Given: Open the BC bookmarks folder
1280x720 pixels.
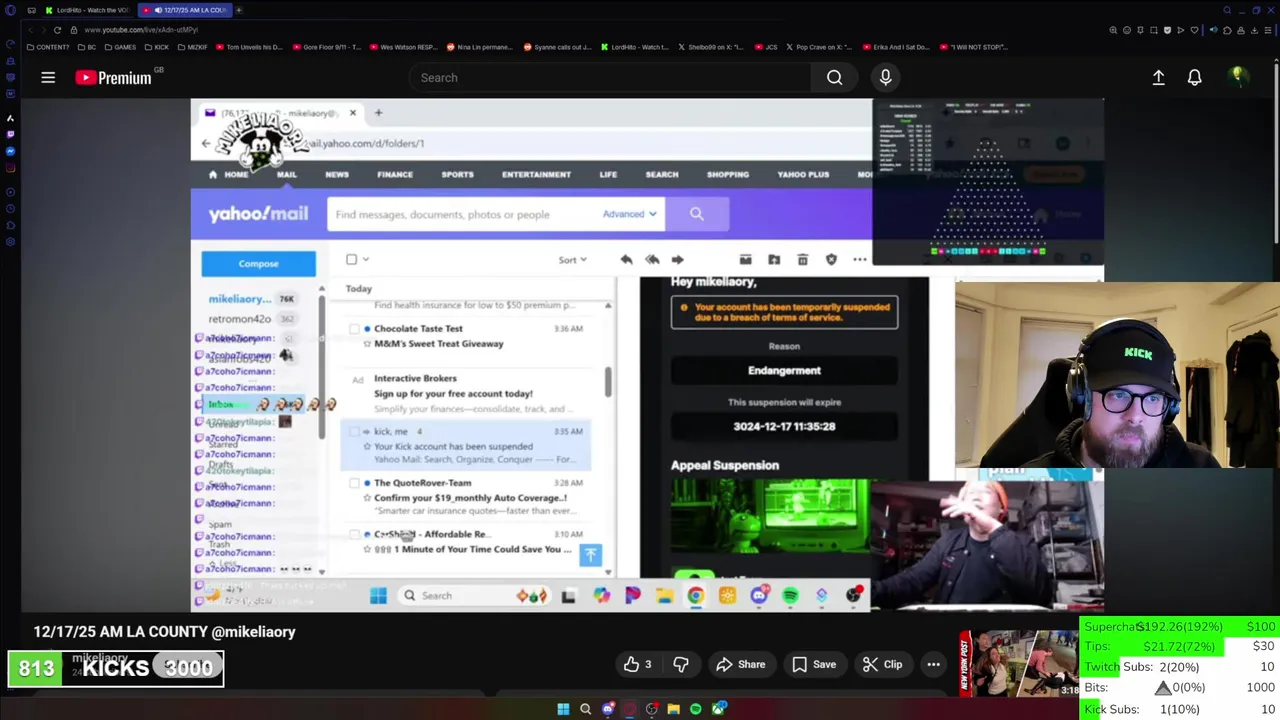Looking at the screenshot, I should tap(87, 47).
